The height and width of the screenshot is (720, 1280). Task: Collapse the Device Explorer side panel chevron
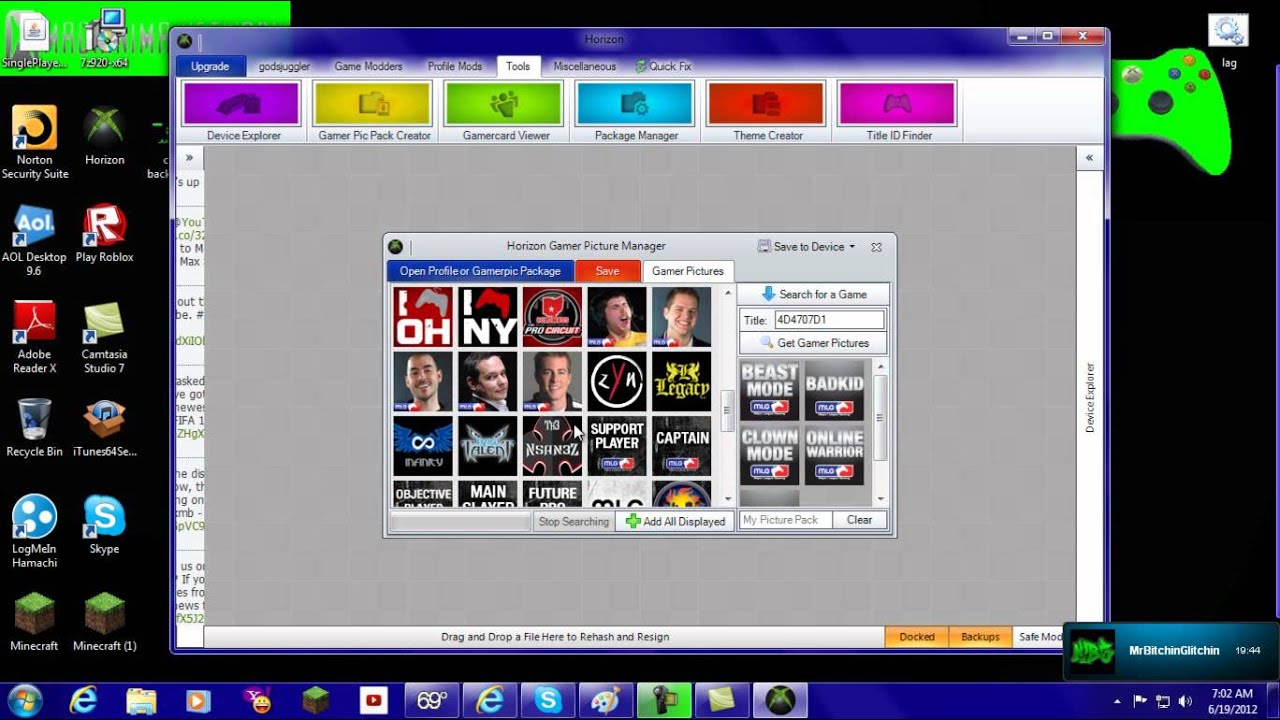click(1089, 157)
